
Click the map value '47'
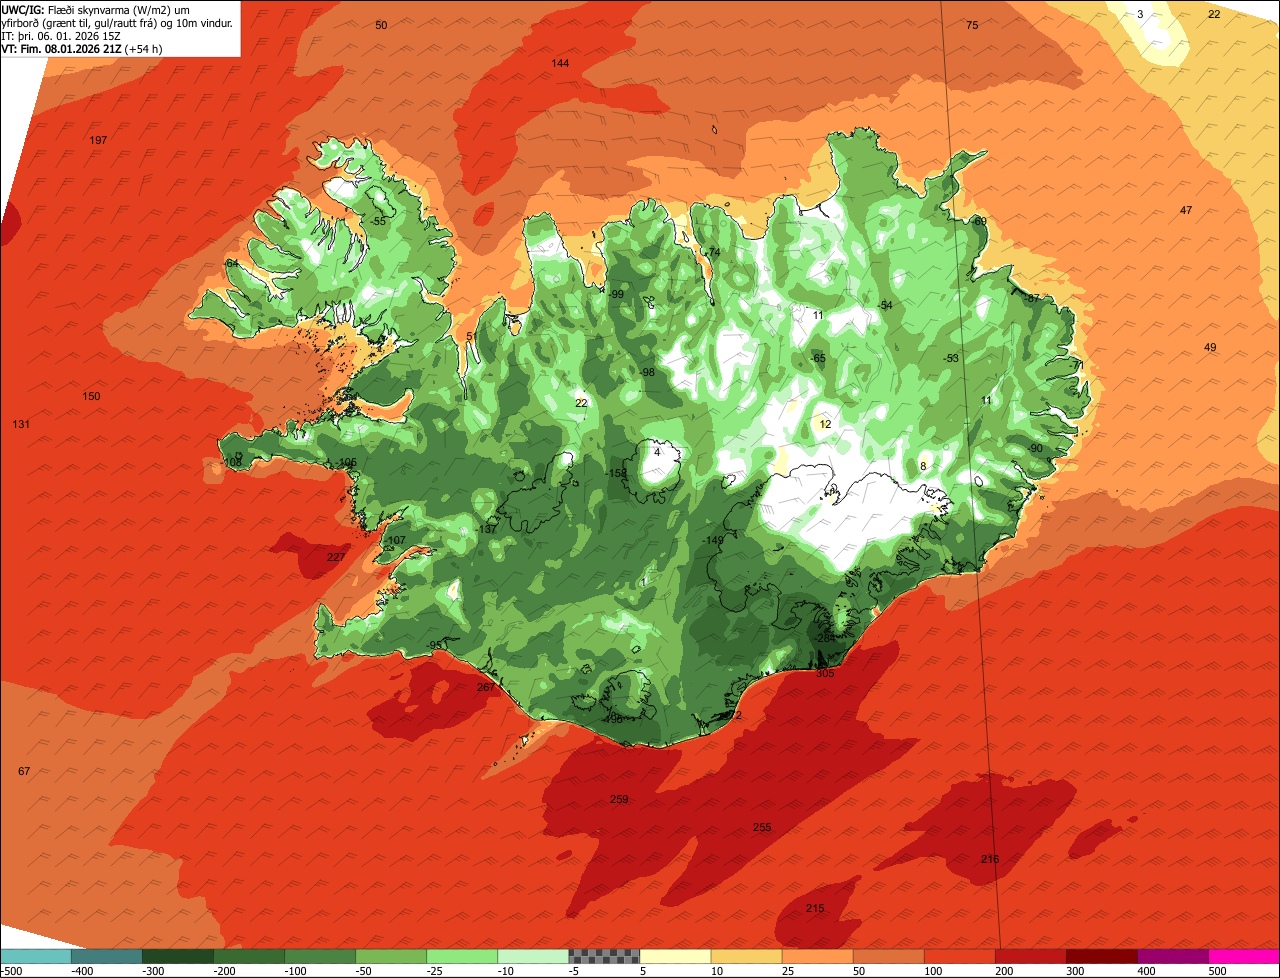click(x=1186, y=211)
